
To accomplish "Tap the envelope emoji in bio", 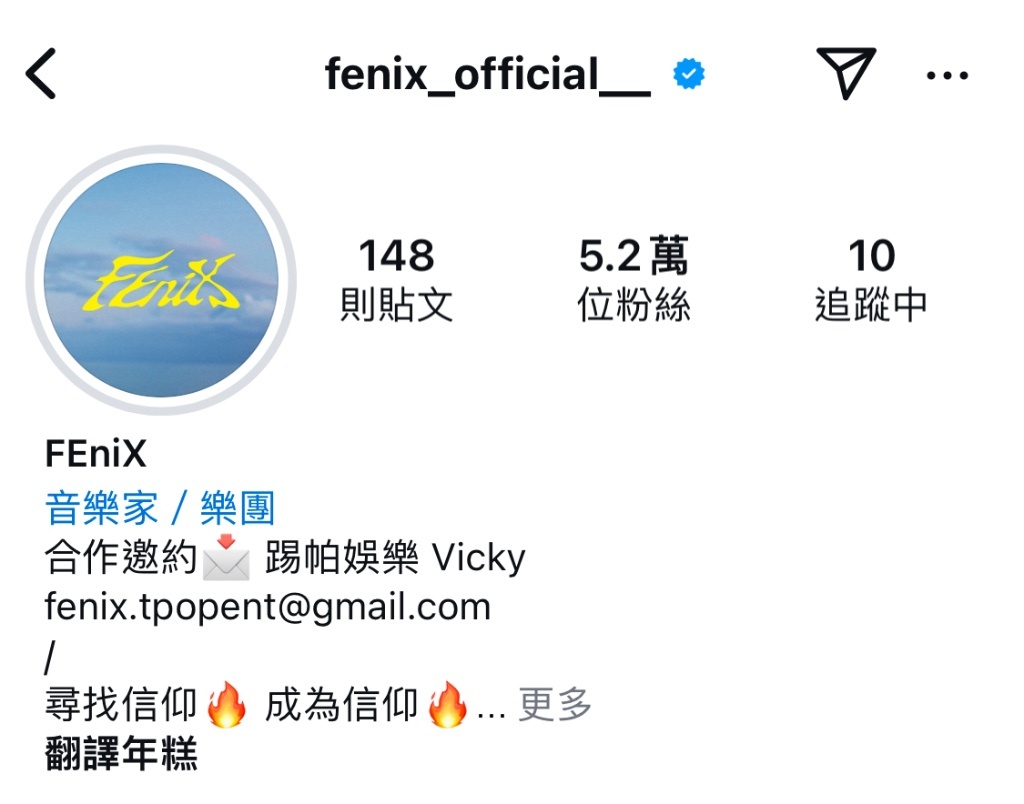I will [226, 557].
